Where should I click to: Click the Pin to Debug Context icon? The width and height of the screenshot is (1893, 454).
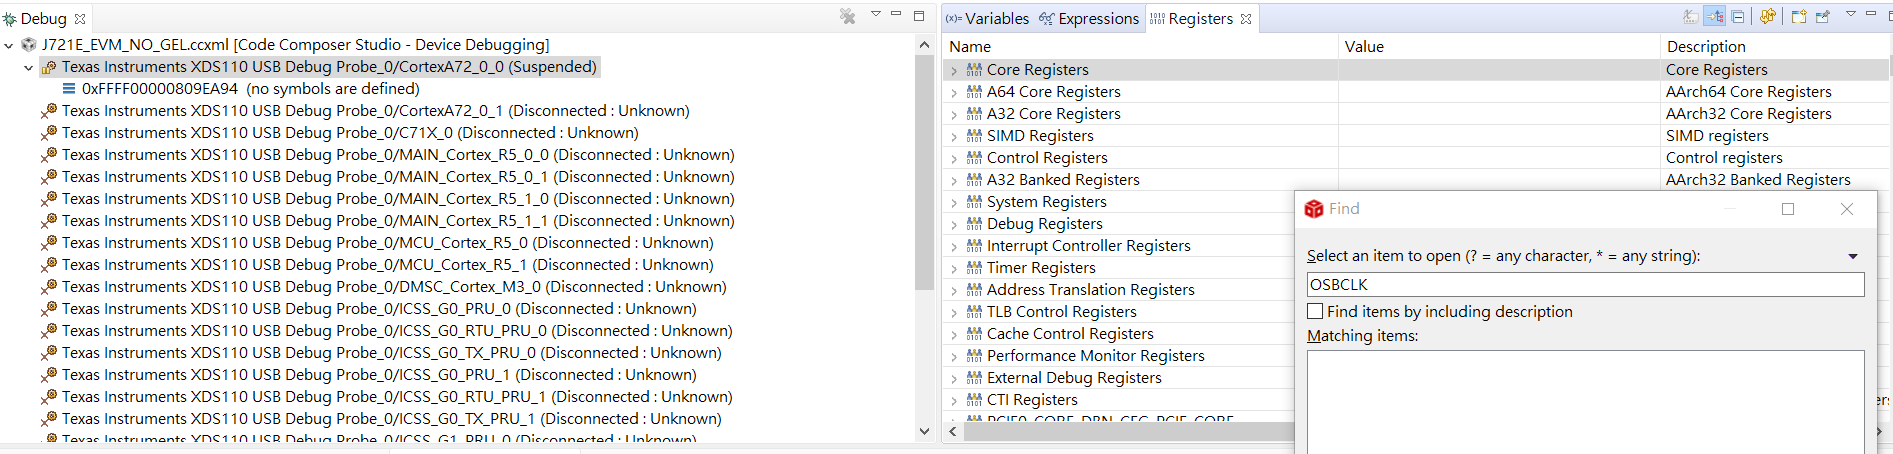[1823, 17]
